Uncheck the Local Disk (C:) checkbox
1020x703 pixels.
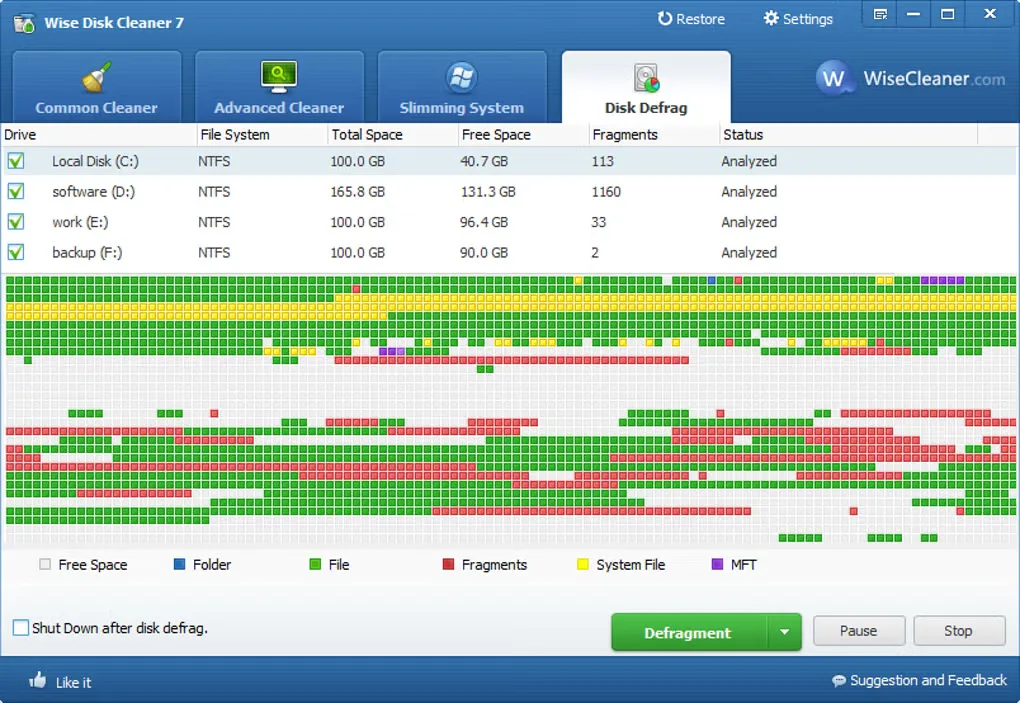[x=16, y=161]
